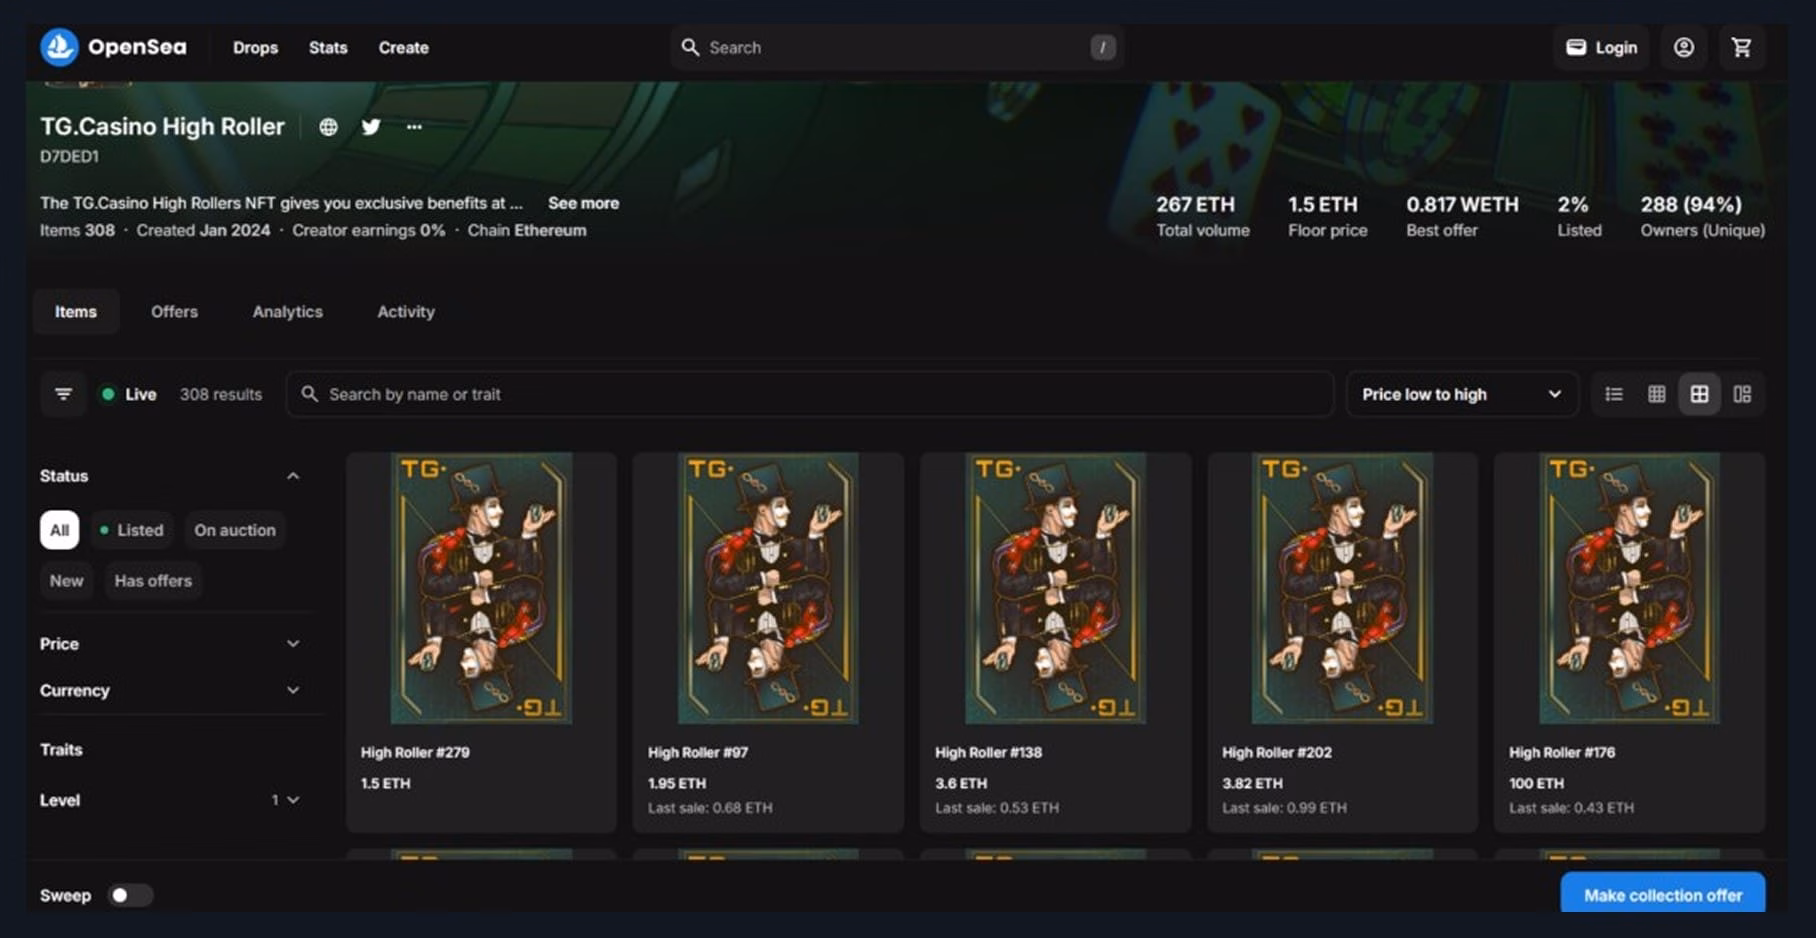This screenshot has height=938, width=1816.
Task: Select the Listed status filter
Action: [132, 530]
